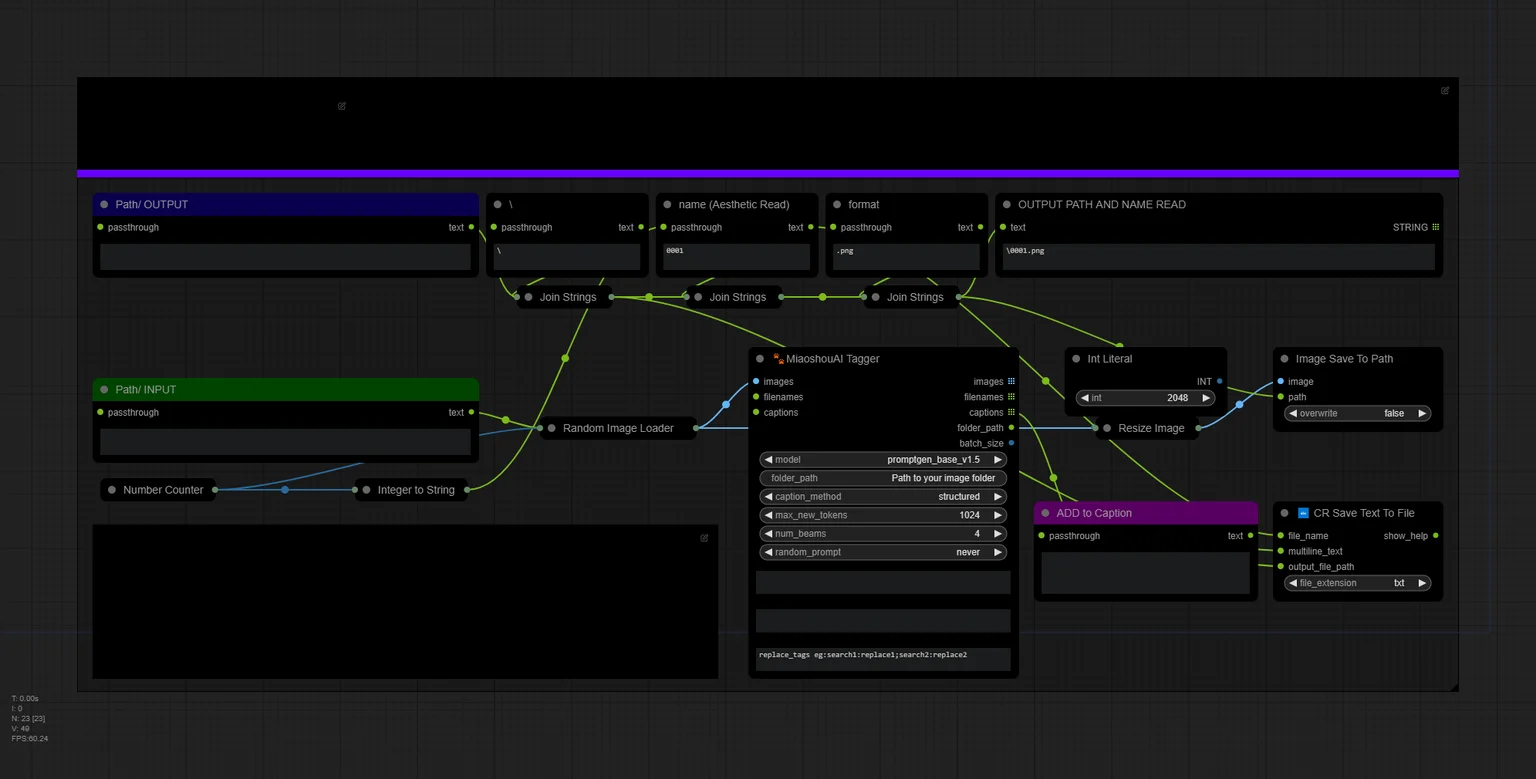Click the file_name input port
The height and width of the screenshot is (779, 1536).
(1281, 536)
